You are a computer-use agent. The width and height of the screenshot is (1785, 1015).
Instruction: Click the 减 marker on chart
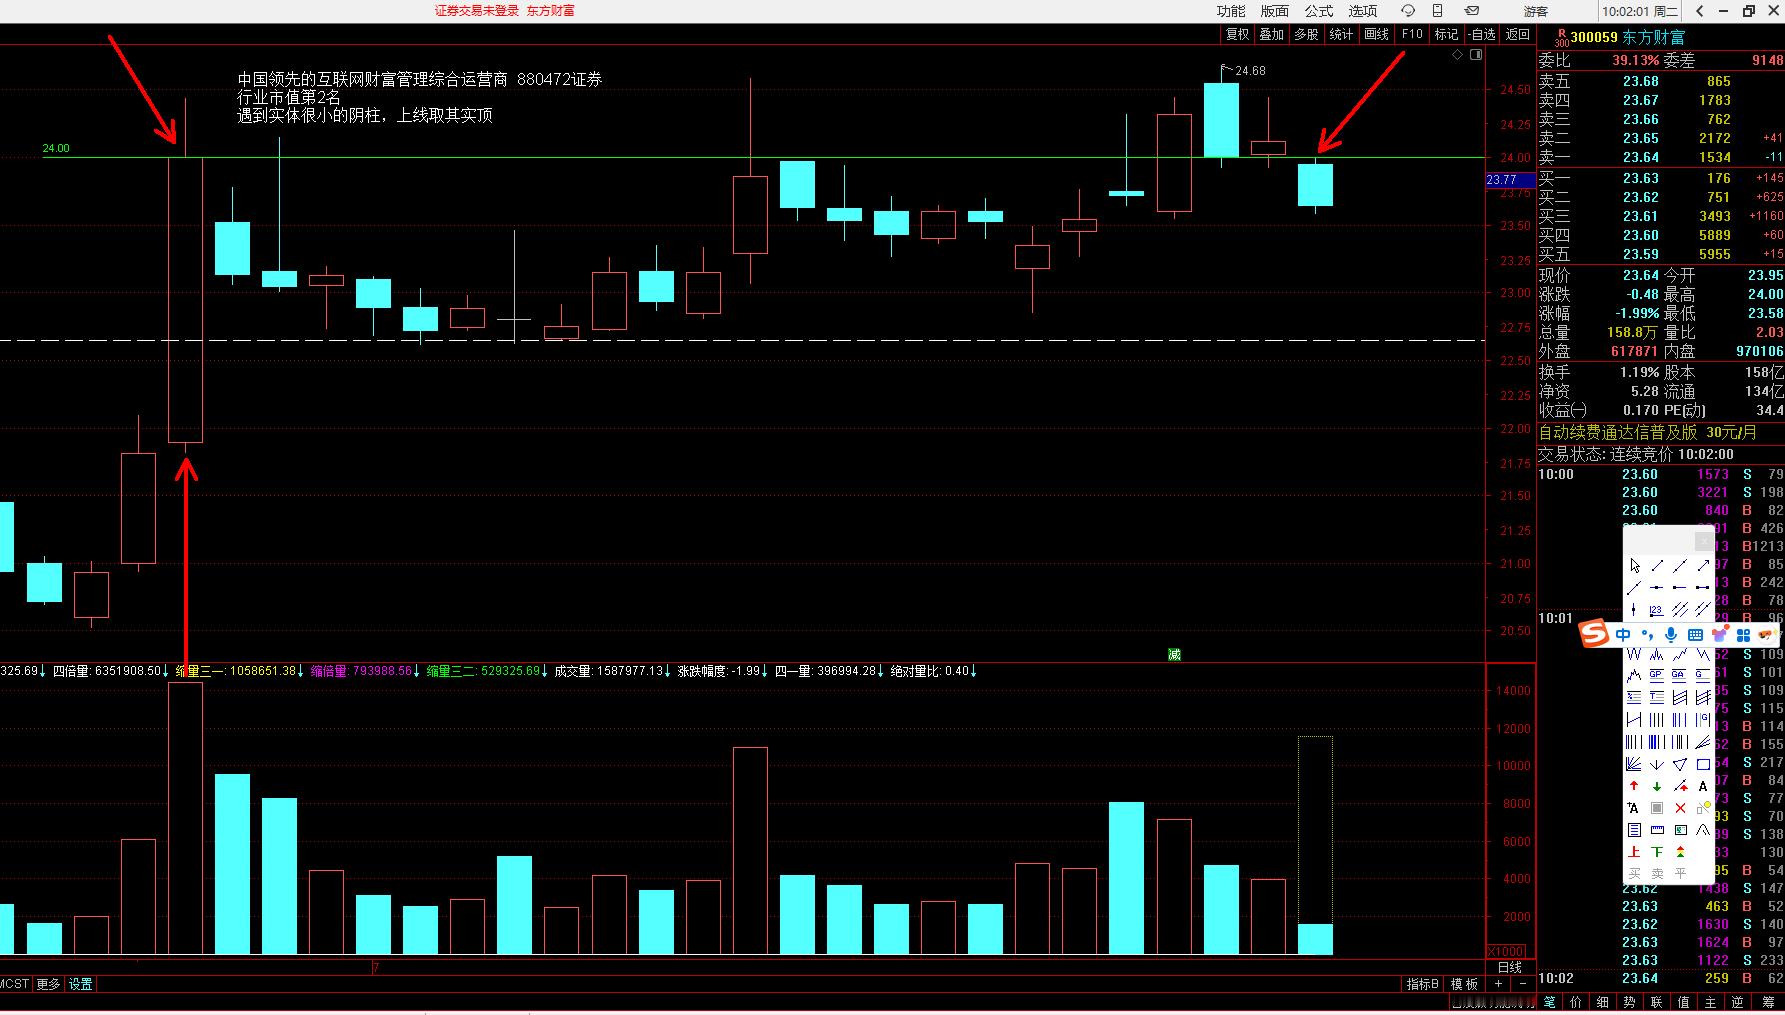tap(1174, 655)
